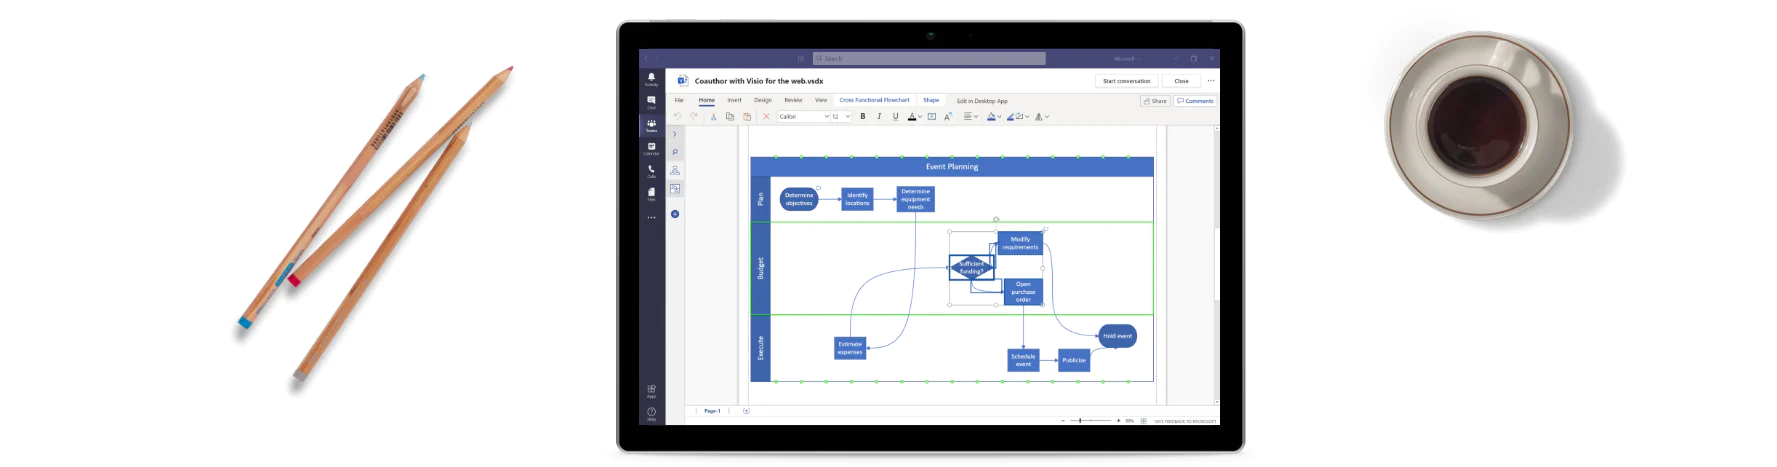Open the Cross Functional Flowchart tab

pyautogui.click(x=874, y=100)
